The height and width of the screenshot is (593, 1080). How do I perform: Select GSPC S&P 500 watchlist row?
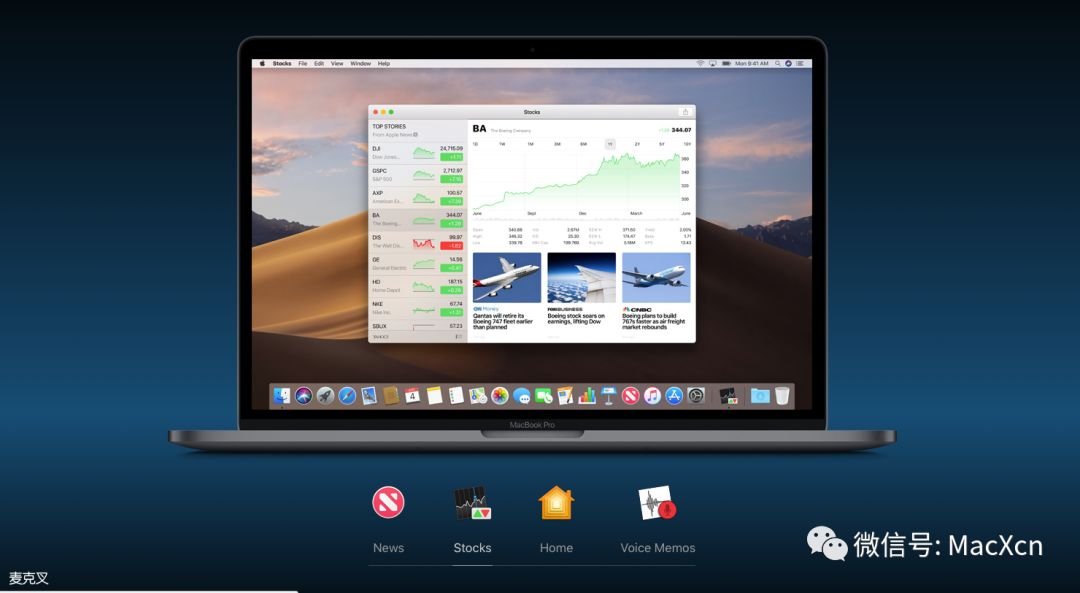418,175
